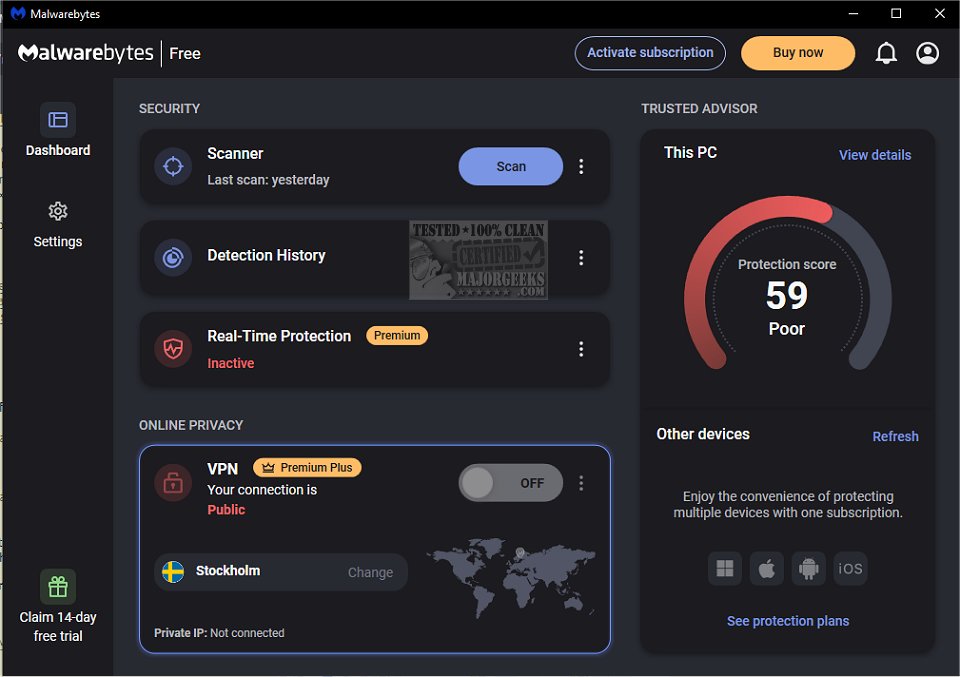This screenshot has width=960, height=677.
Task: Click the Scanner crosshair icon
Action: tap(173, 166)
